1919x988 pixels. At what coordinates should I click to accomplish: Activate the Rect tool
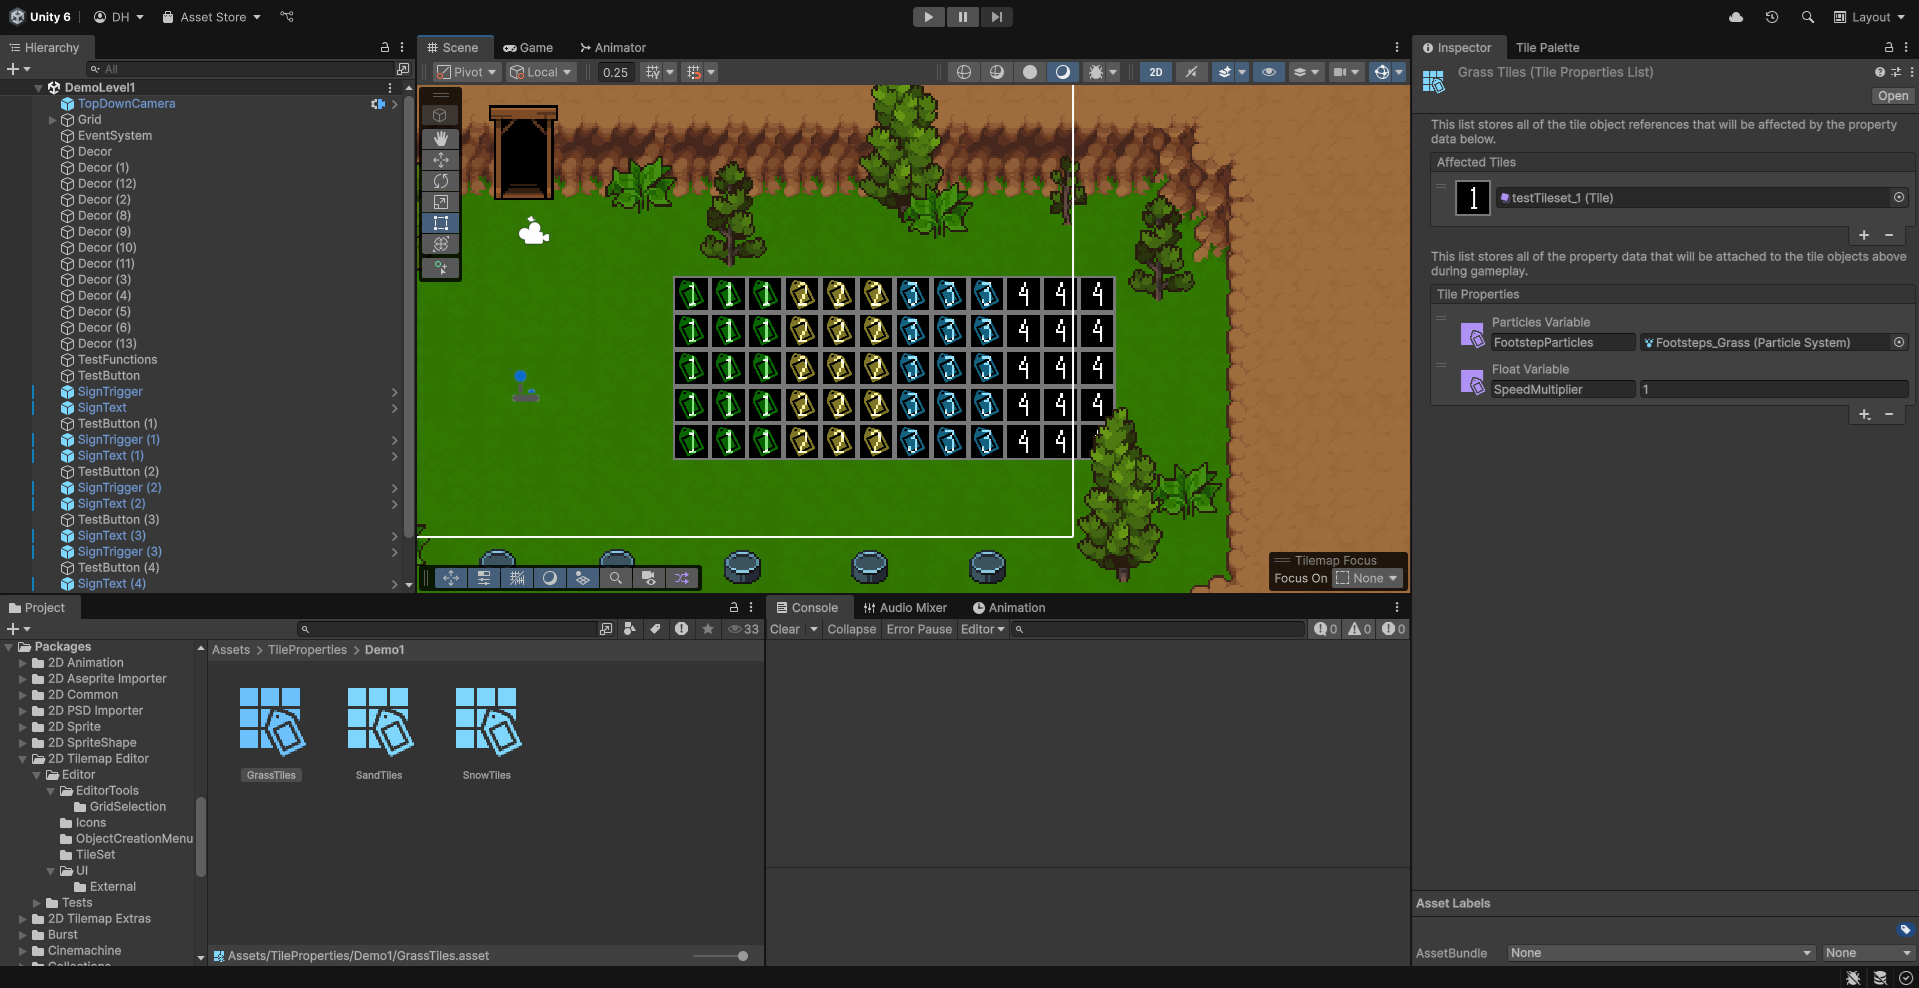pos(440,223)
